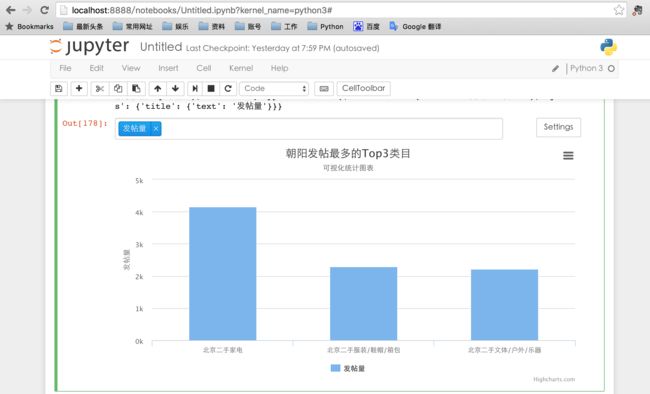
Task: Open the Google 翻译 bookmark
Action: tap(415, 27)
